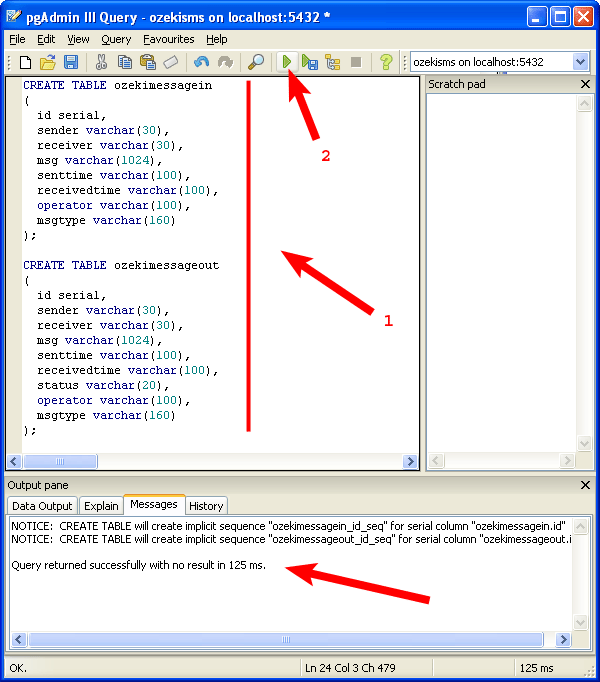Click the 'OK.' status bar text
Image resolution: width=600 pixels, height=682 pixels.
(x=18, y=668)
